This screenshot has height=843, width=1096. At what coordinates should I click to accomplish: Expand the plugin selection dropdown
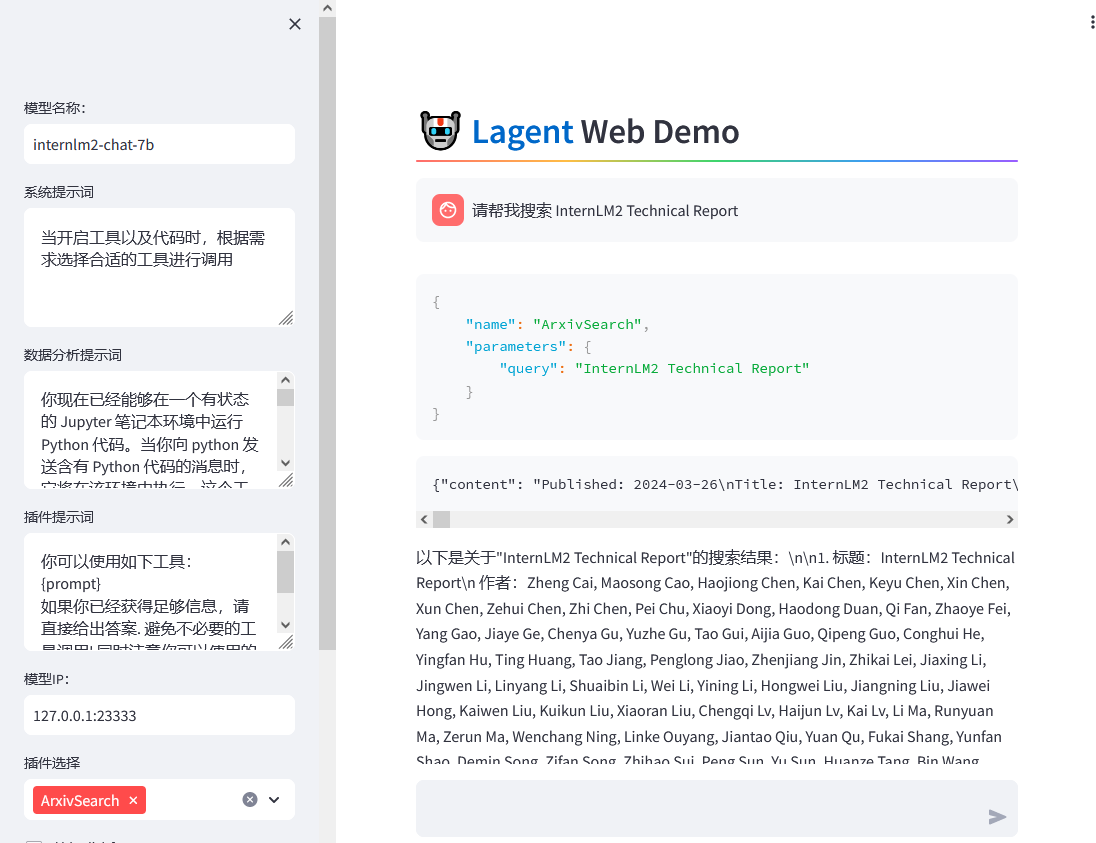pyautogui.click(x=274, y=800)
